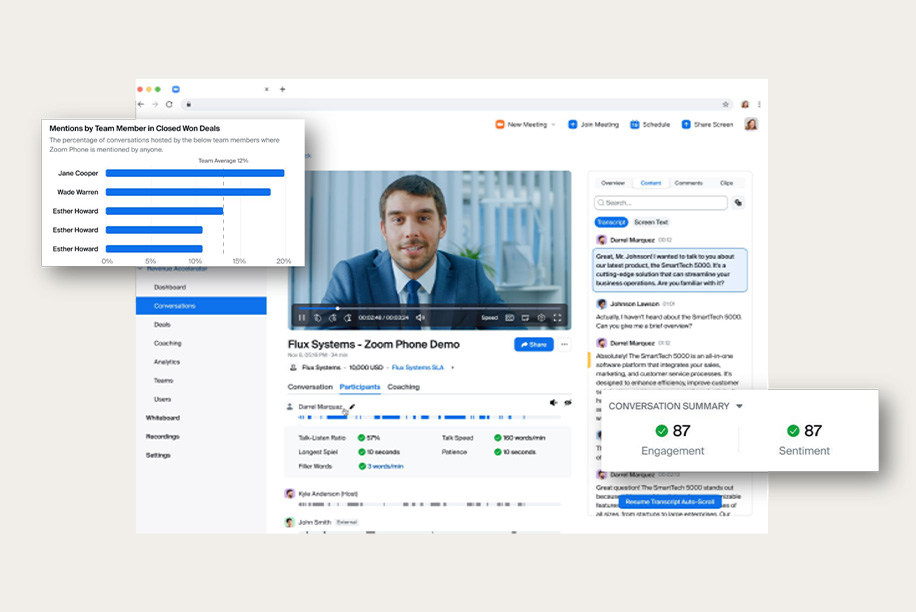Open the three-dot more options button
Image resolution: width=916 pixels, height=612 pixels.
tap(564, 345)
